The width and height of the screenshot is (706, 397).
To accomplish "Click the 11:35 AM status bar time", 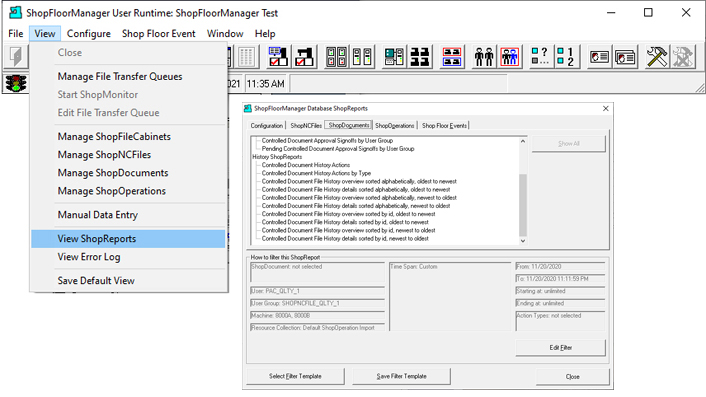I will point(266,84).
